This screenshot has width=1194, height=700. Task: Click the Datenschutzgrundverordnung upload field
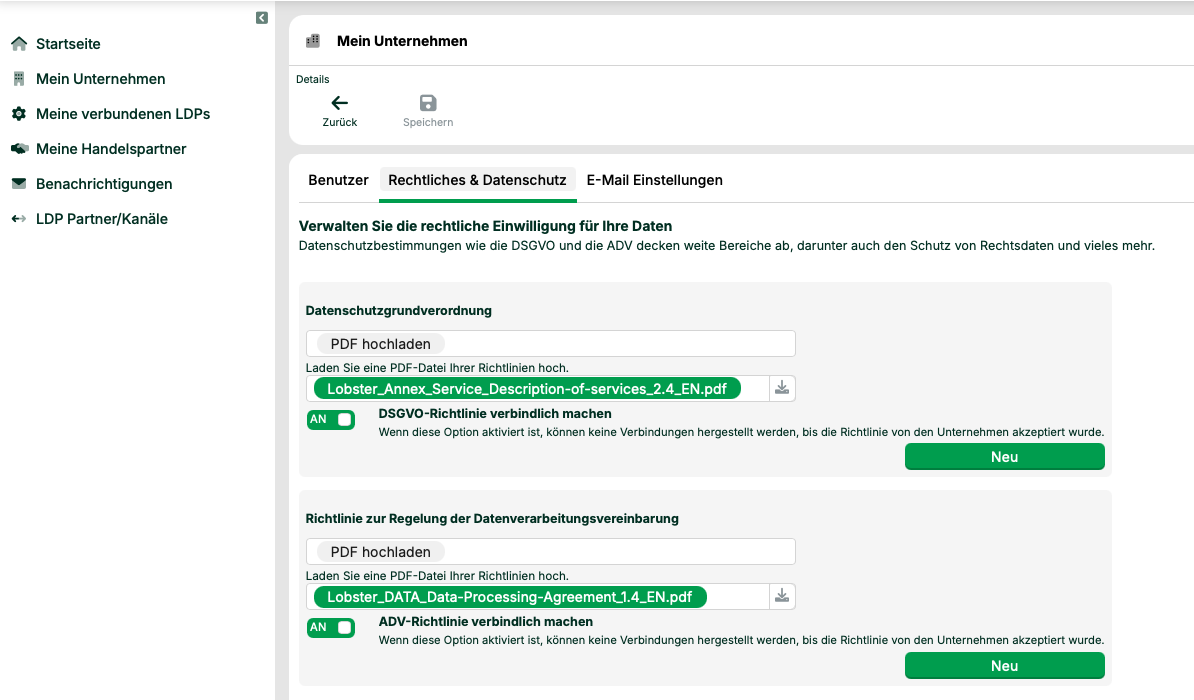(x=551, y=344)
